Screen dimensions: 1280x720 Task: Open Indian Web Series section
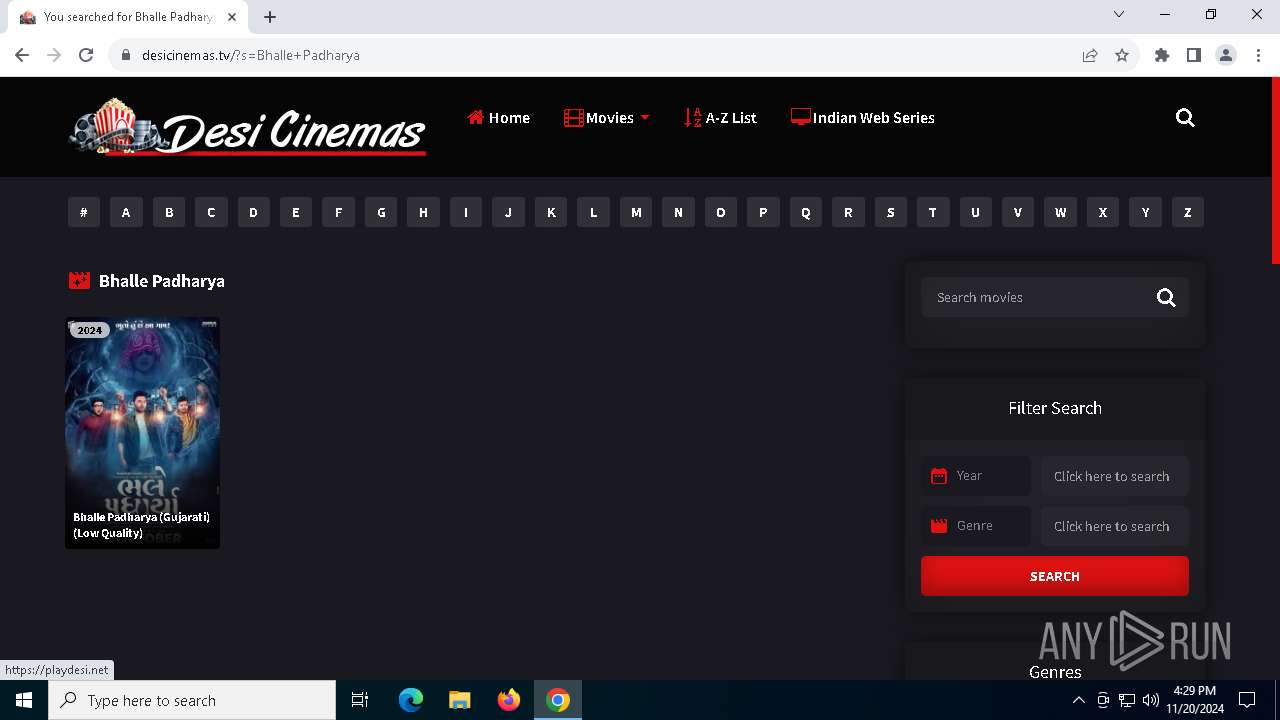click(862, 118)
